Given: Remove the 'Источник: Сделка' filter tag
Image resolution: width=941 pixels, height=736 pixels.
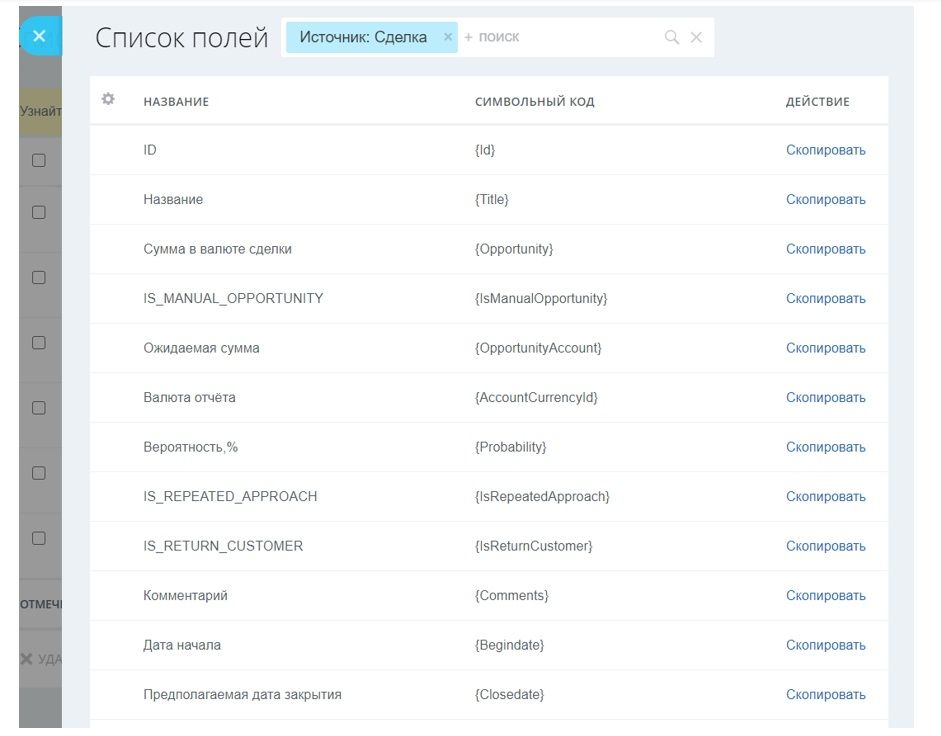Looking at the screenshot, I should coord(448,37).
